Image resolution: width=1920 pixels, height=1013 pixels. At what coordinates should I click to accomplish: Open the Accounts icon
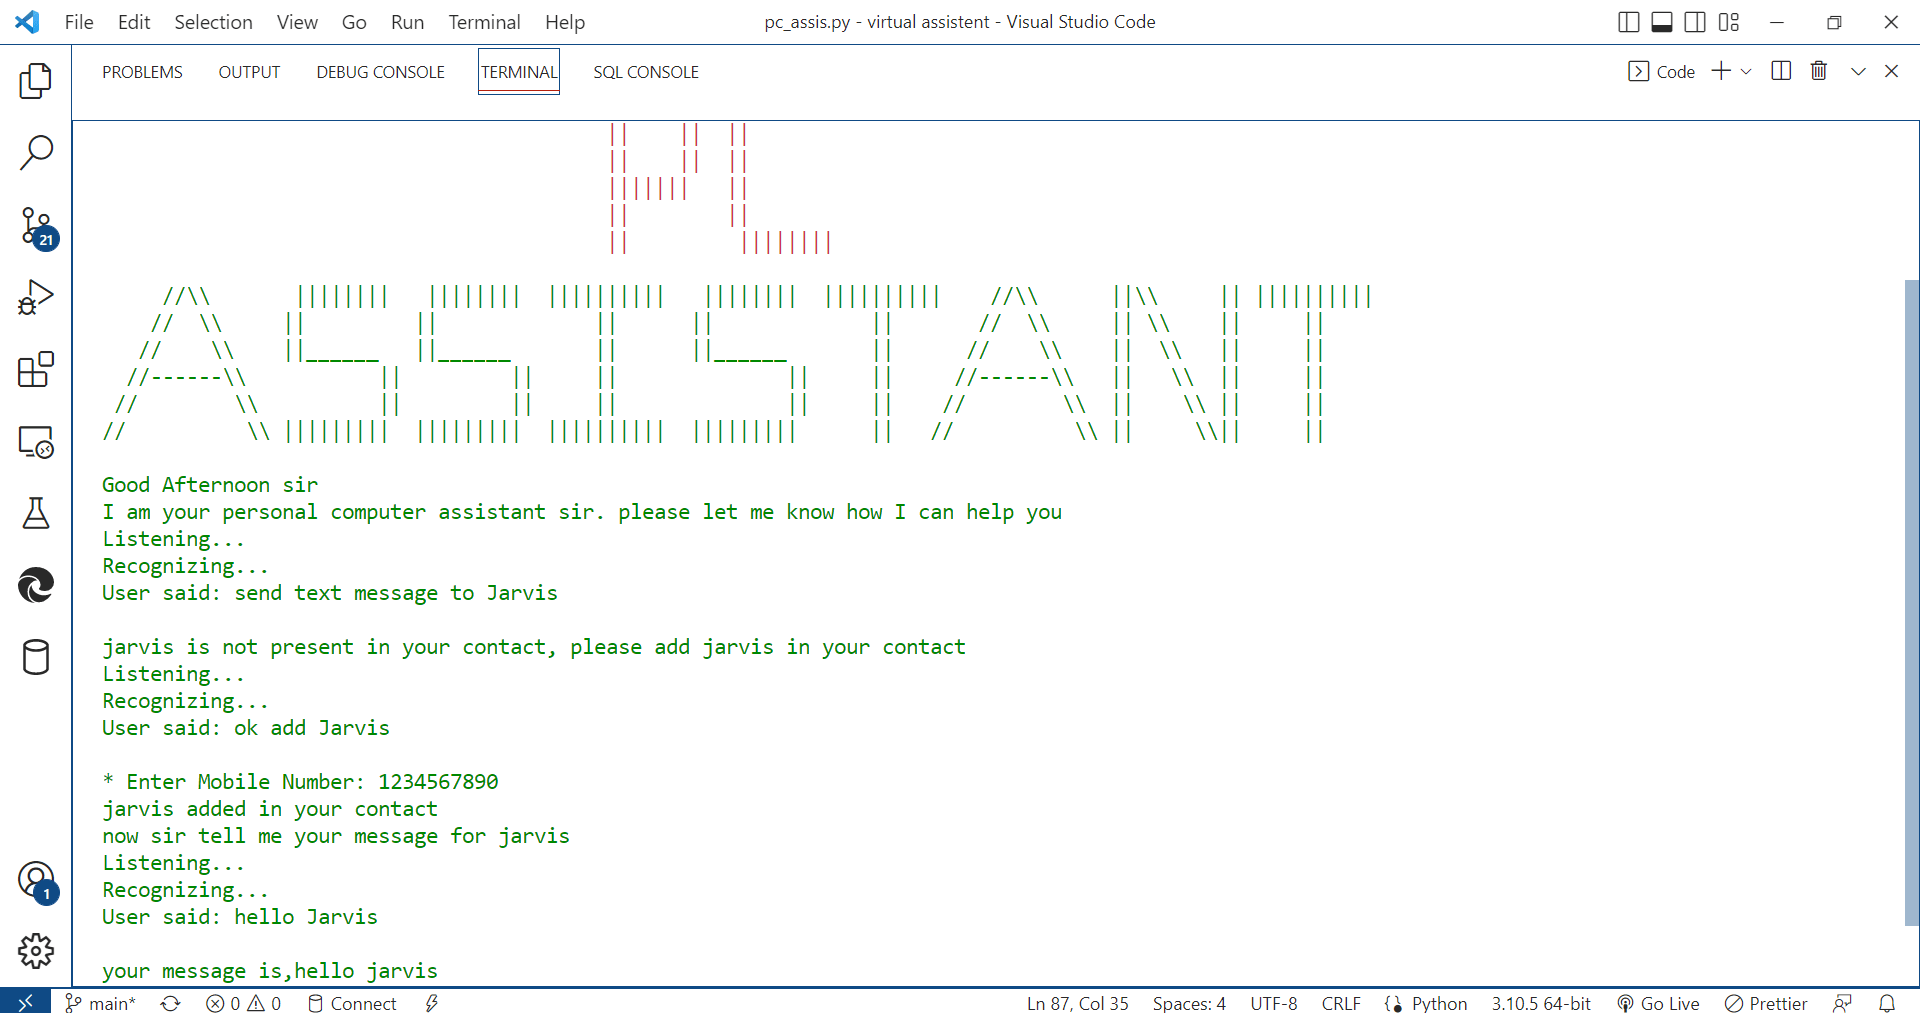tap(38, 881)
